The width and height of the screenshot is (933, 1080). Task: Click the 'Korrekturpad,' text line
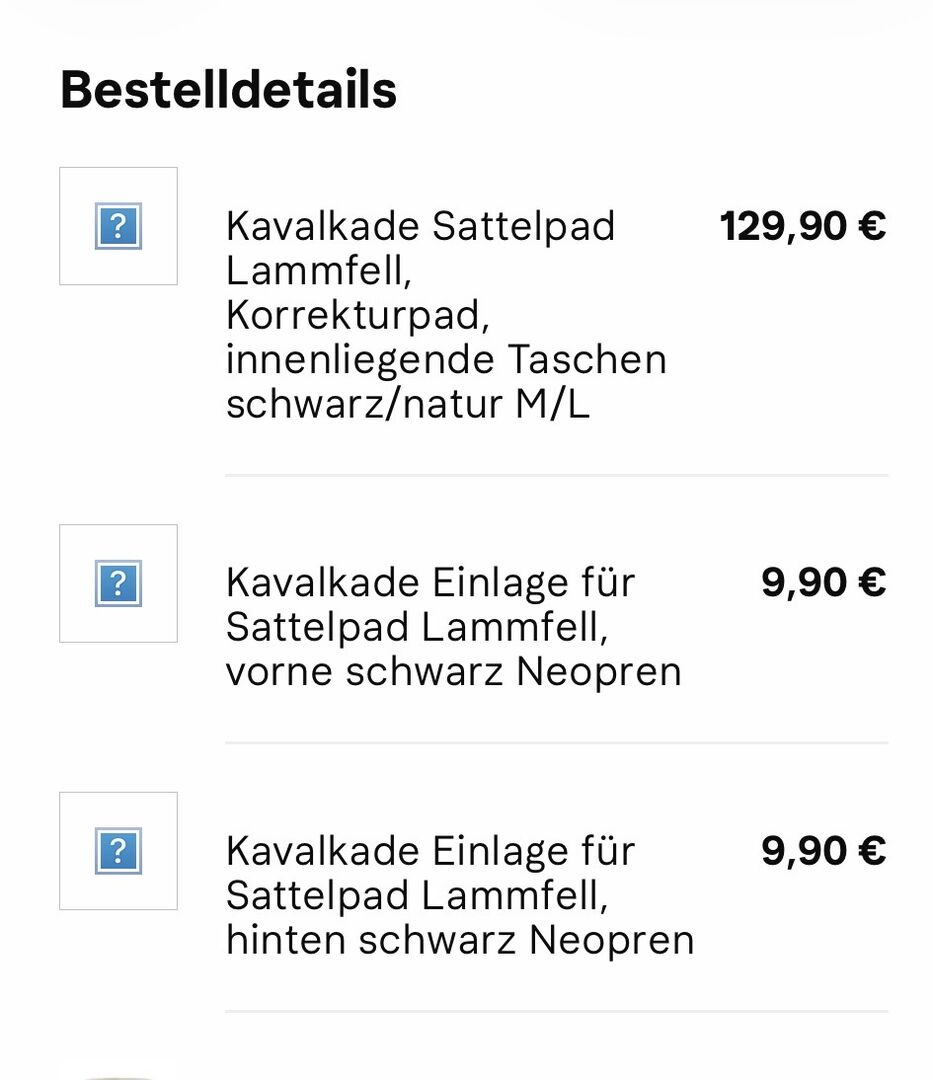(x=357, y=315)
